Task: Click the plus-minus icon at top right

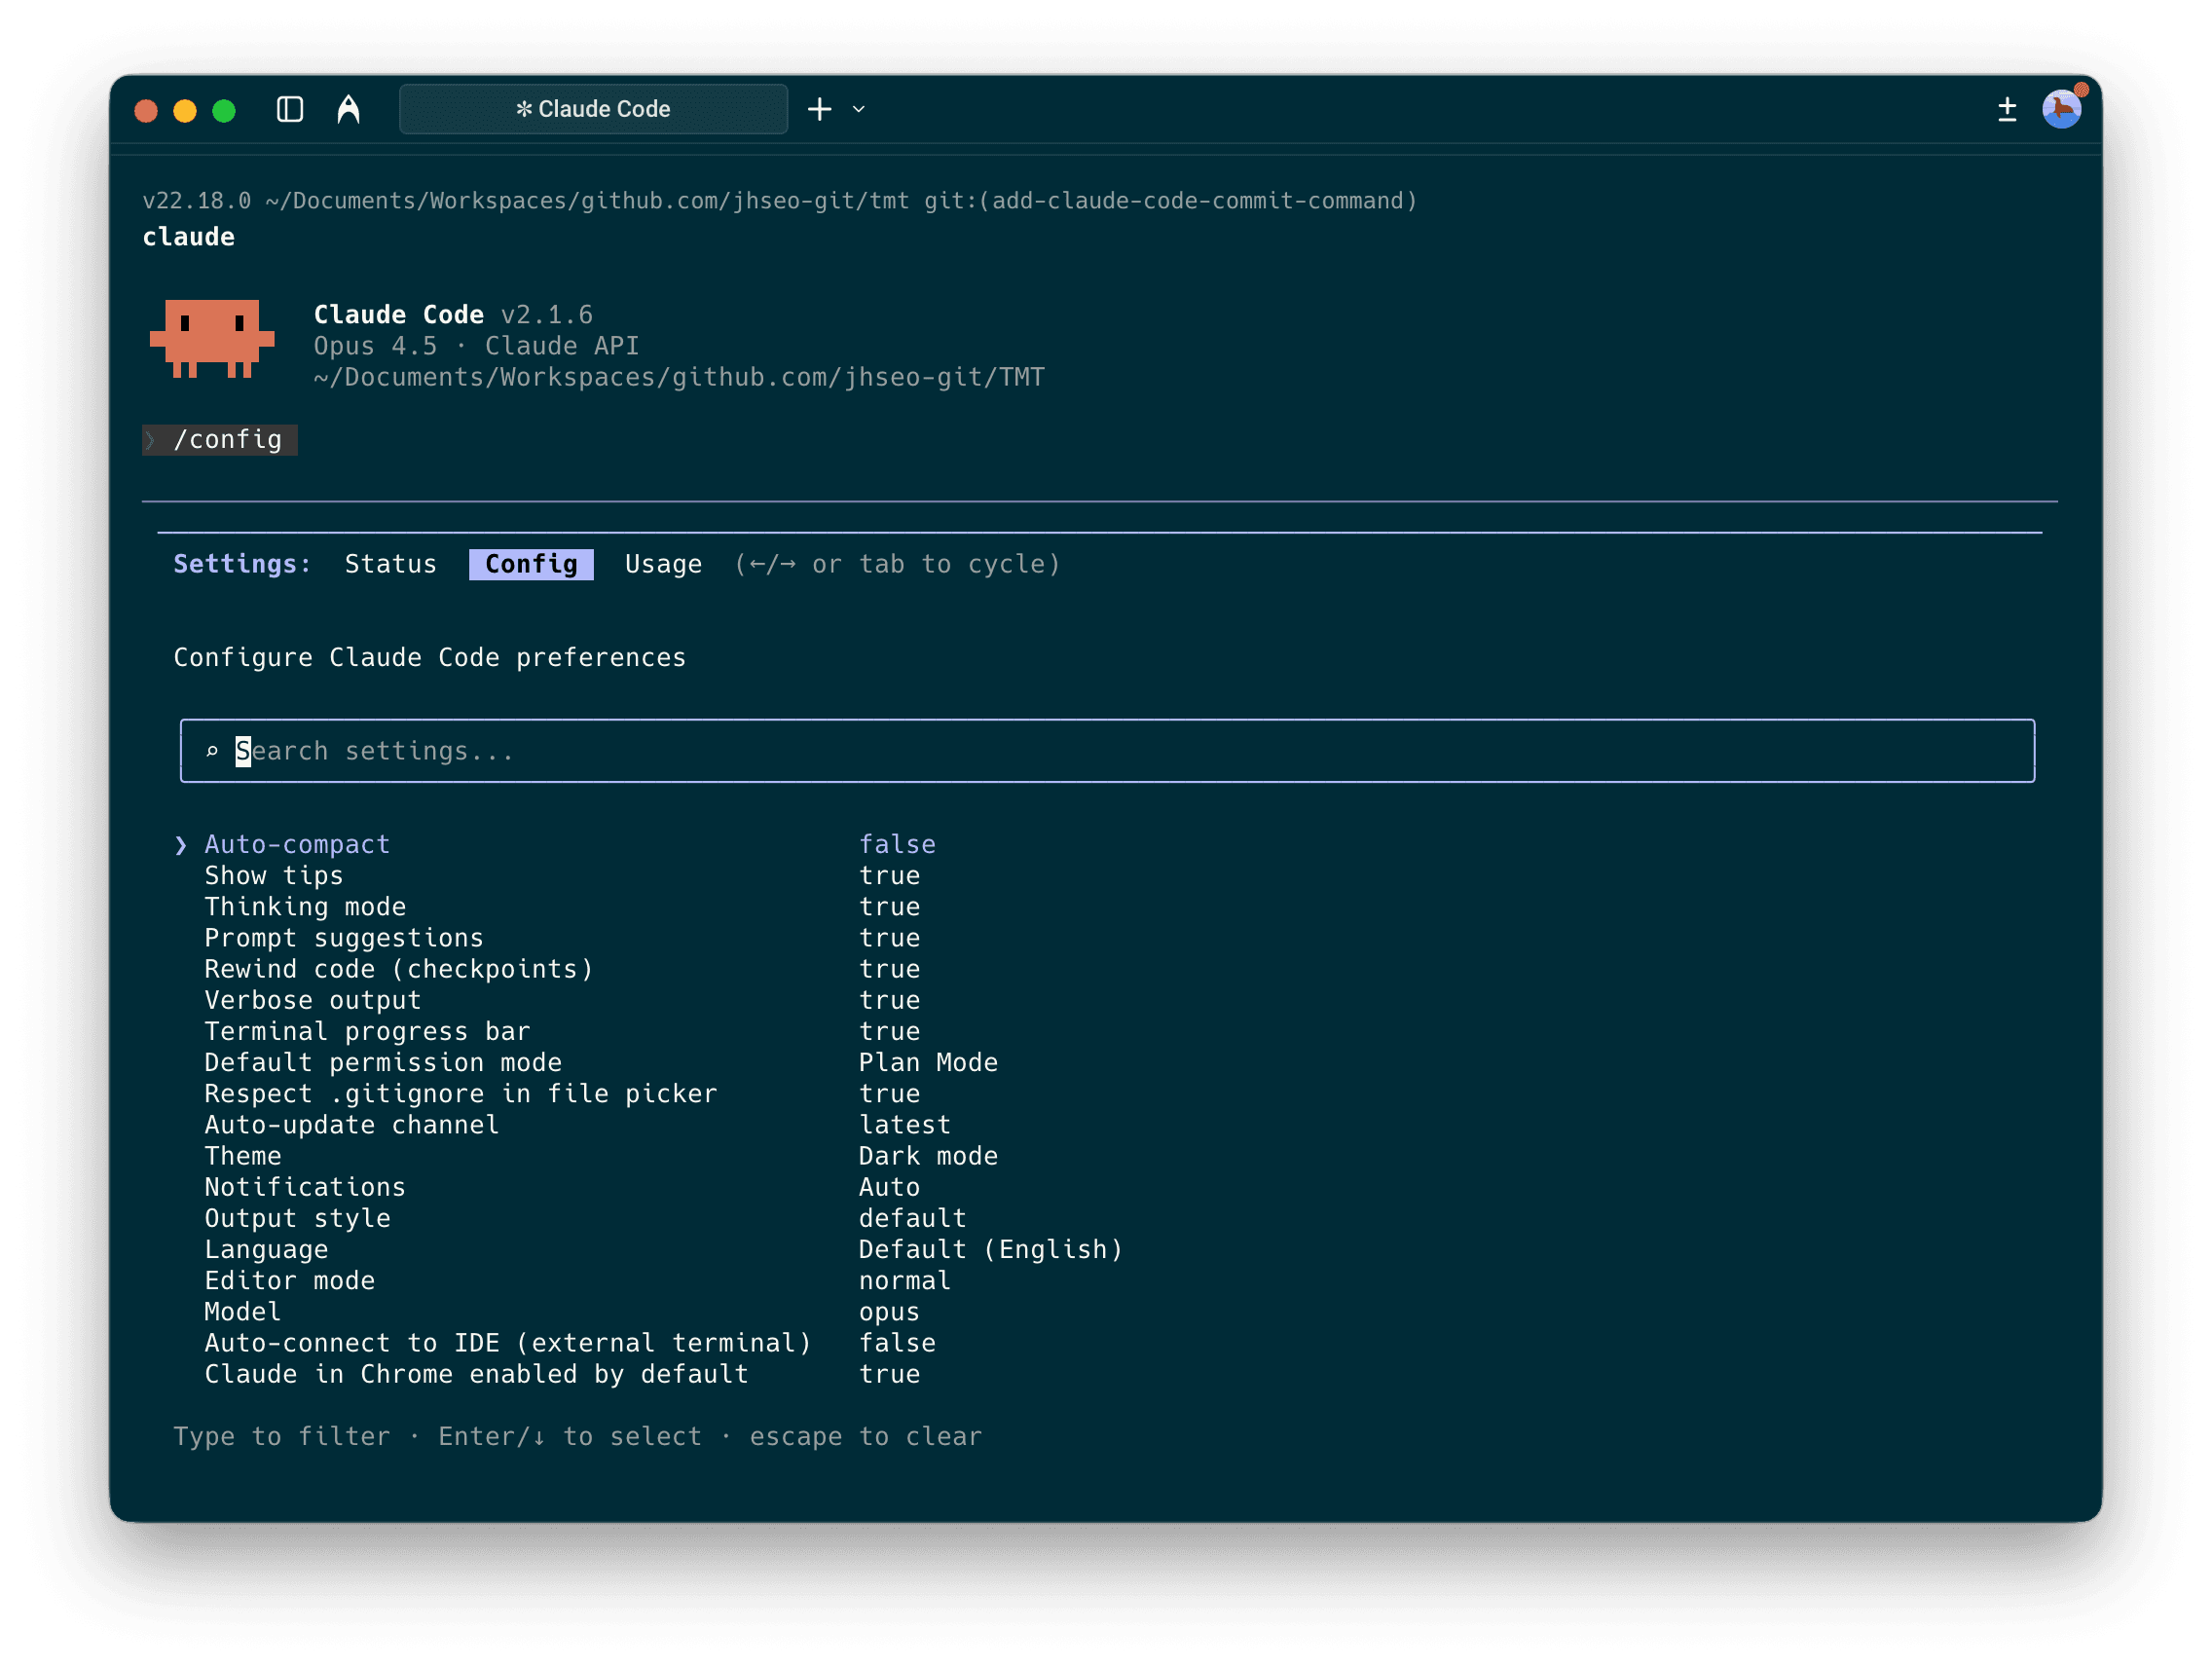Action: [x=2006, y=109]
